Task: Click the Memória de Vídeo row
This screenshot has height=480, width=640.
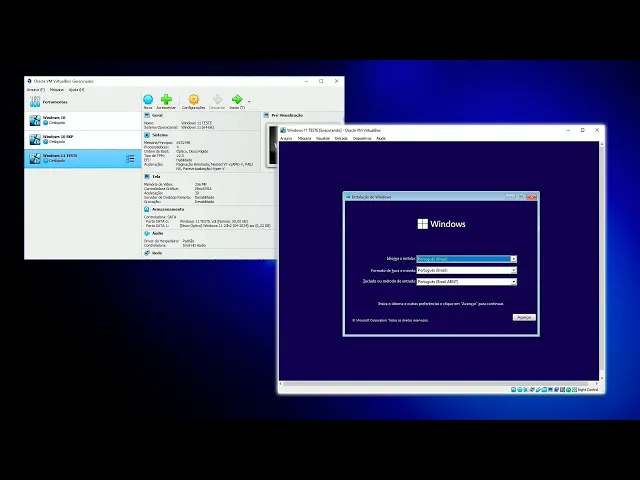Action: click(176, 184)
